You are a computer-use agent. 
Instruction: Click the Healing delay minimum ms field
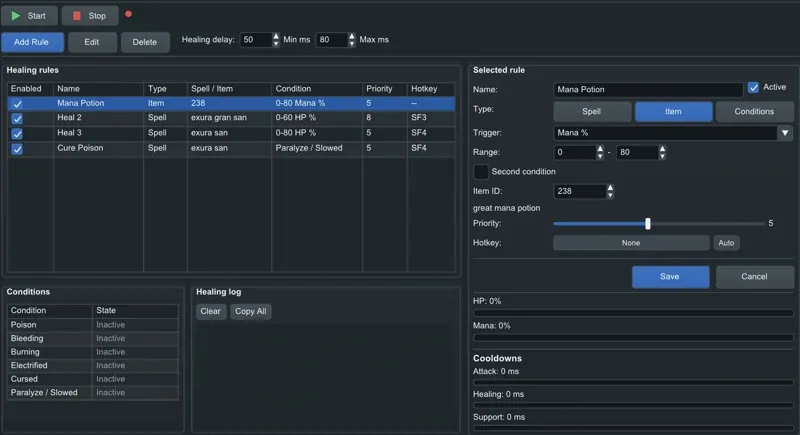256,40
